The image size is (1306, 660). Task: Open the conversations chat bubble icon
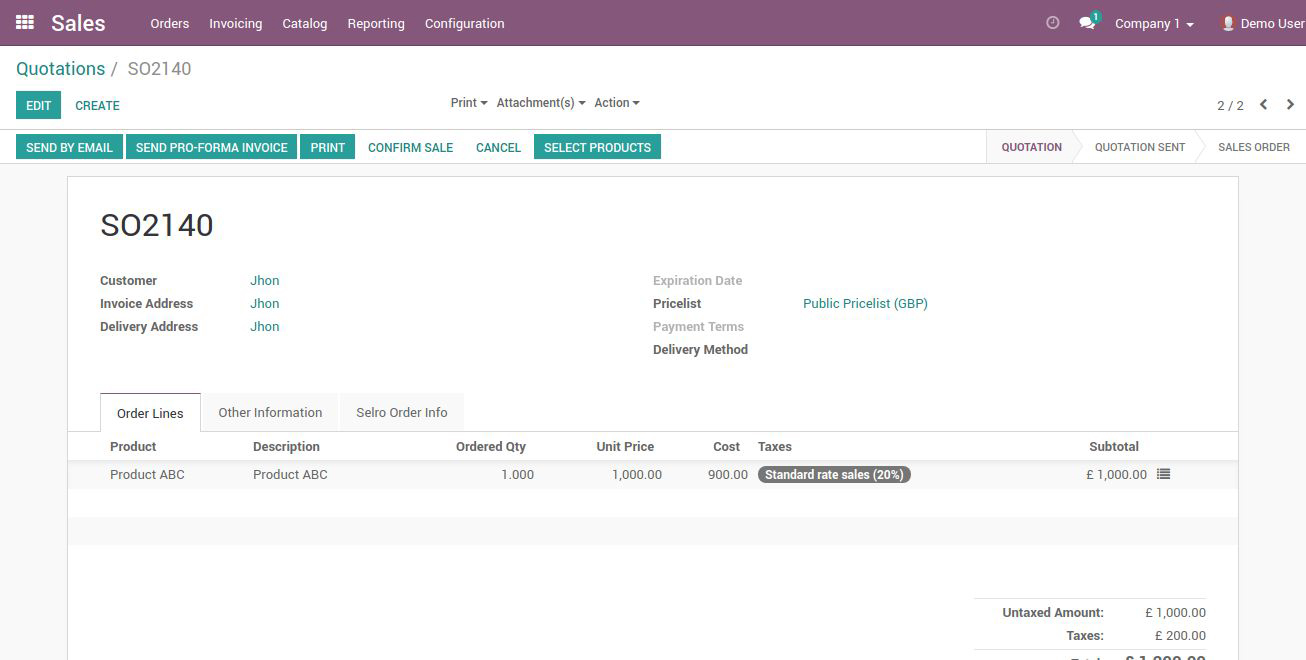click(1088, 23)
